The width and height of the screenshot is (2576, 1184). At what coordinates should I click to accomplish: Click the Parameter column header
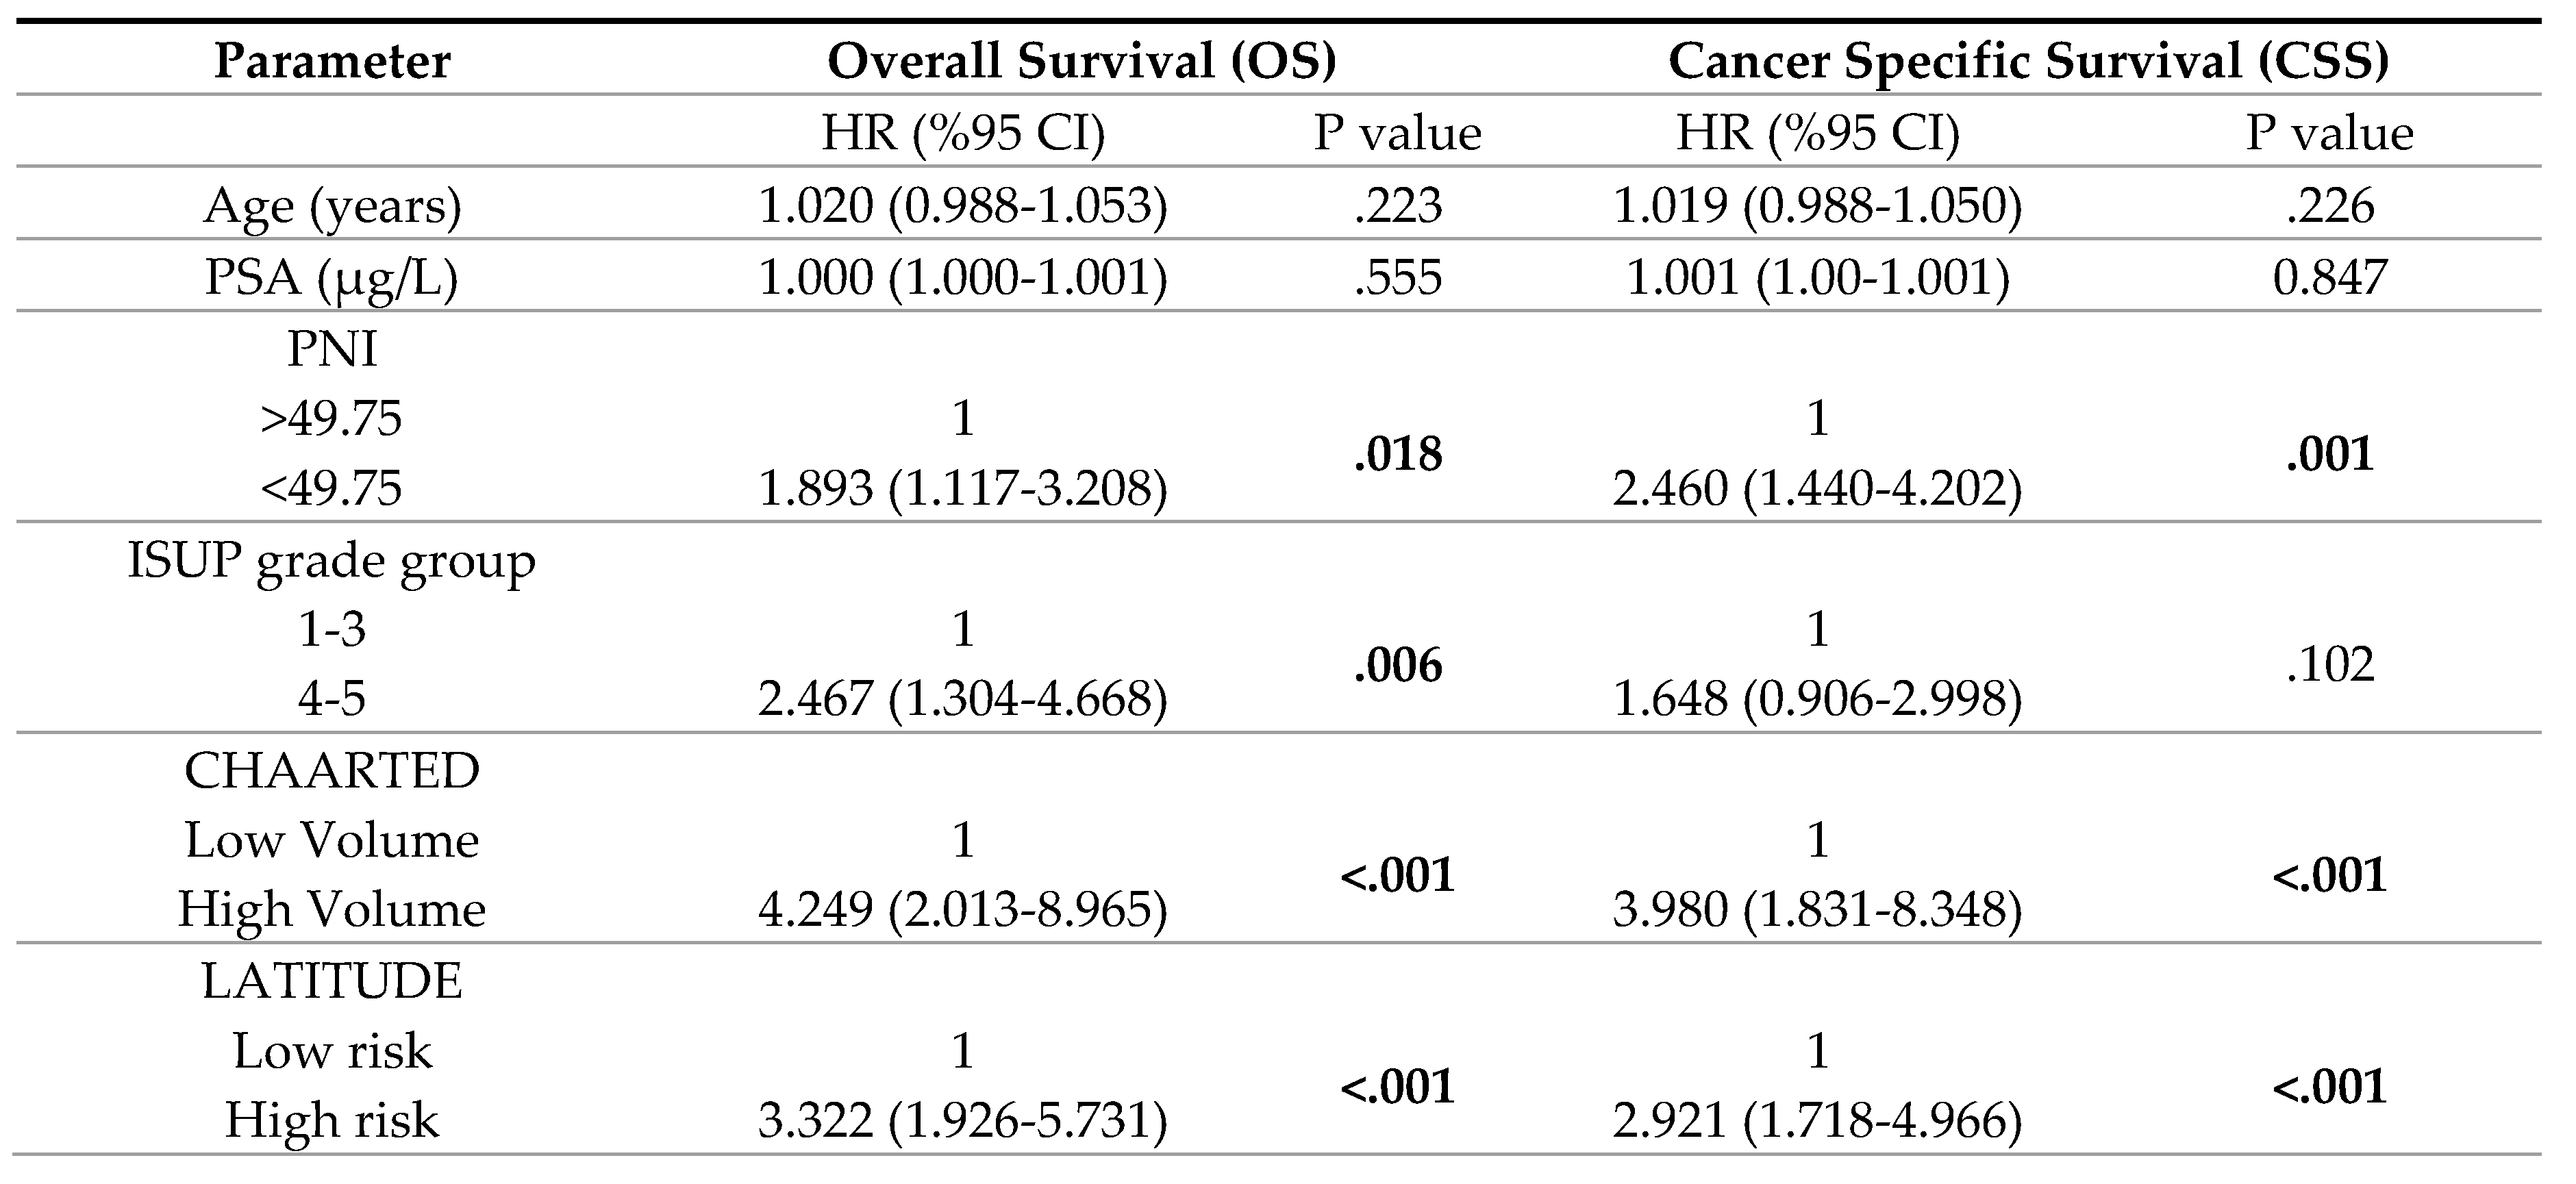pos(332,61)
